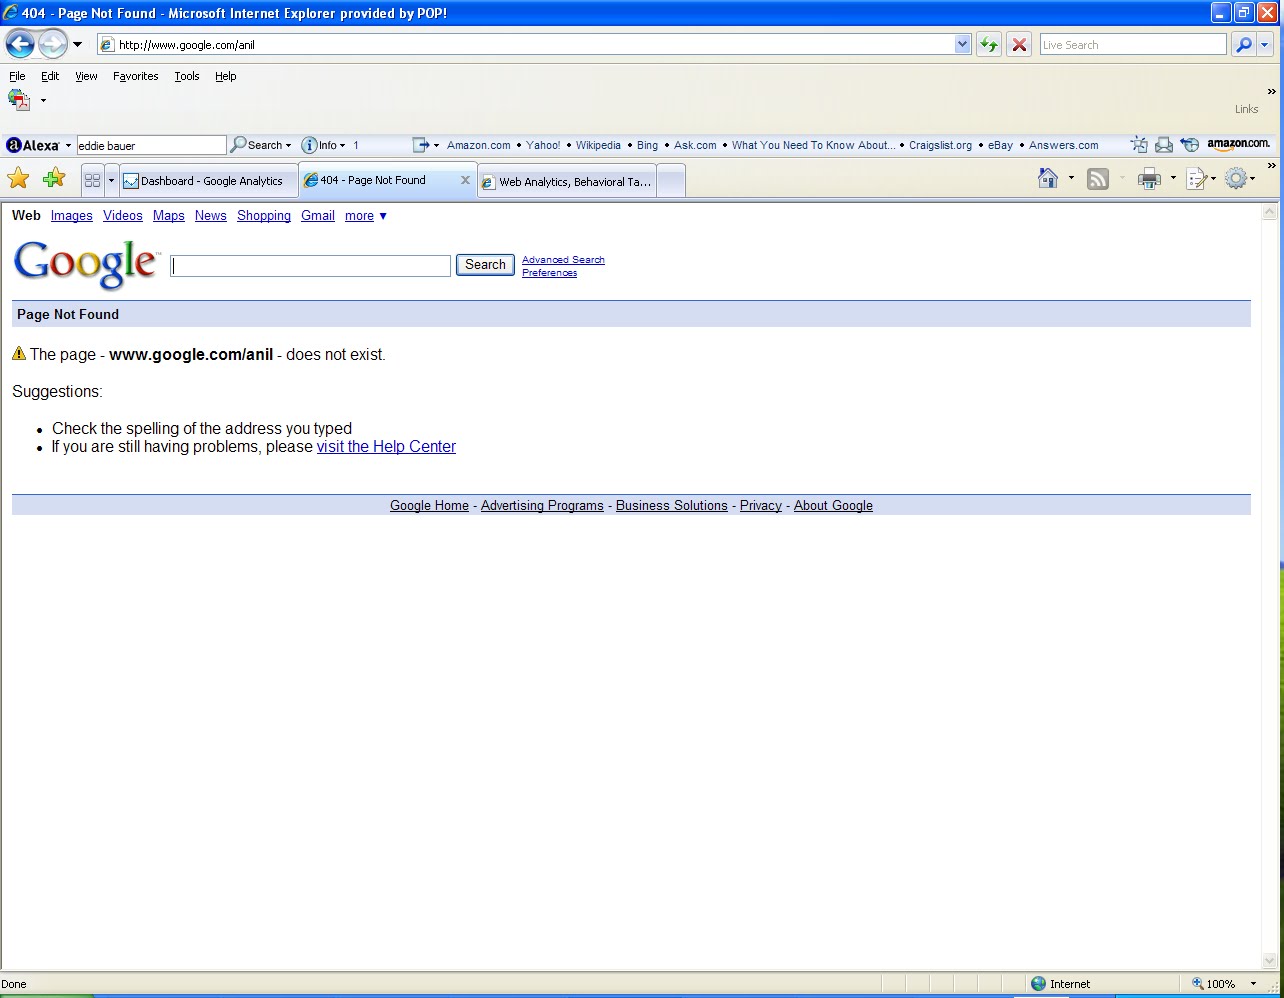
Task: Add current page to Favorites
Action: pos(53,179)
